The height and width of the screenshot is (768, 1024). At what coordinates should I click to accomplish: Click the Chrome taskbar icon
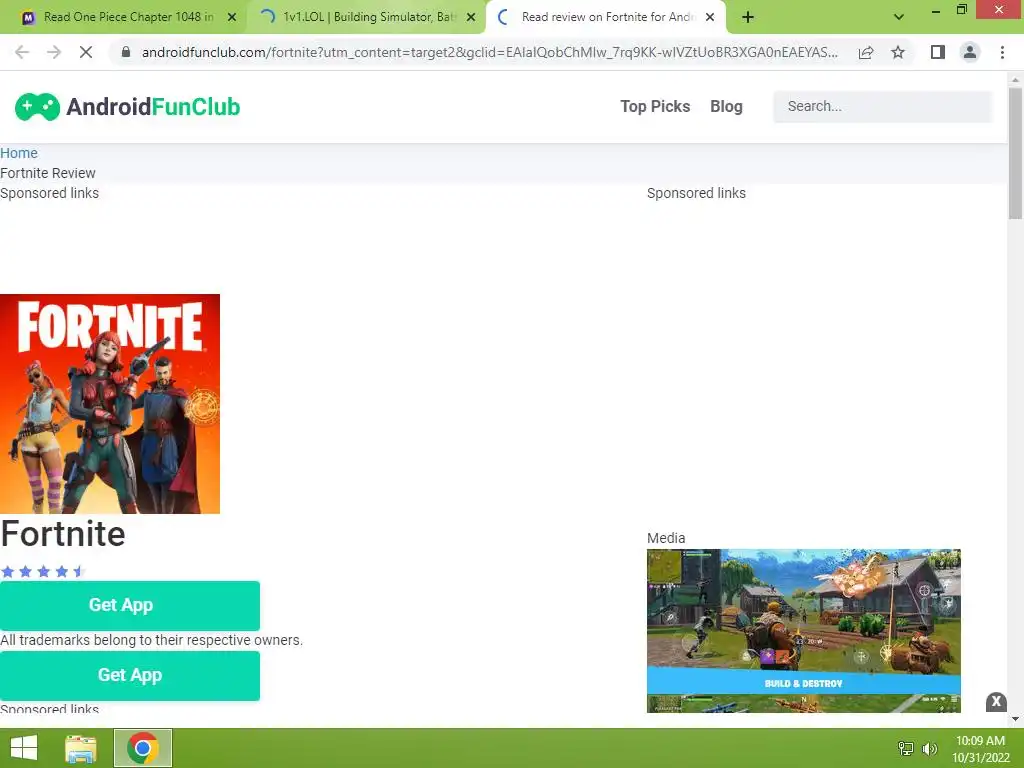pyautogui.click(x=143, y=748)
